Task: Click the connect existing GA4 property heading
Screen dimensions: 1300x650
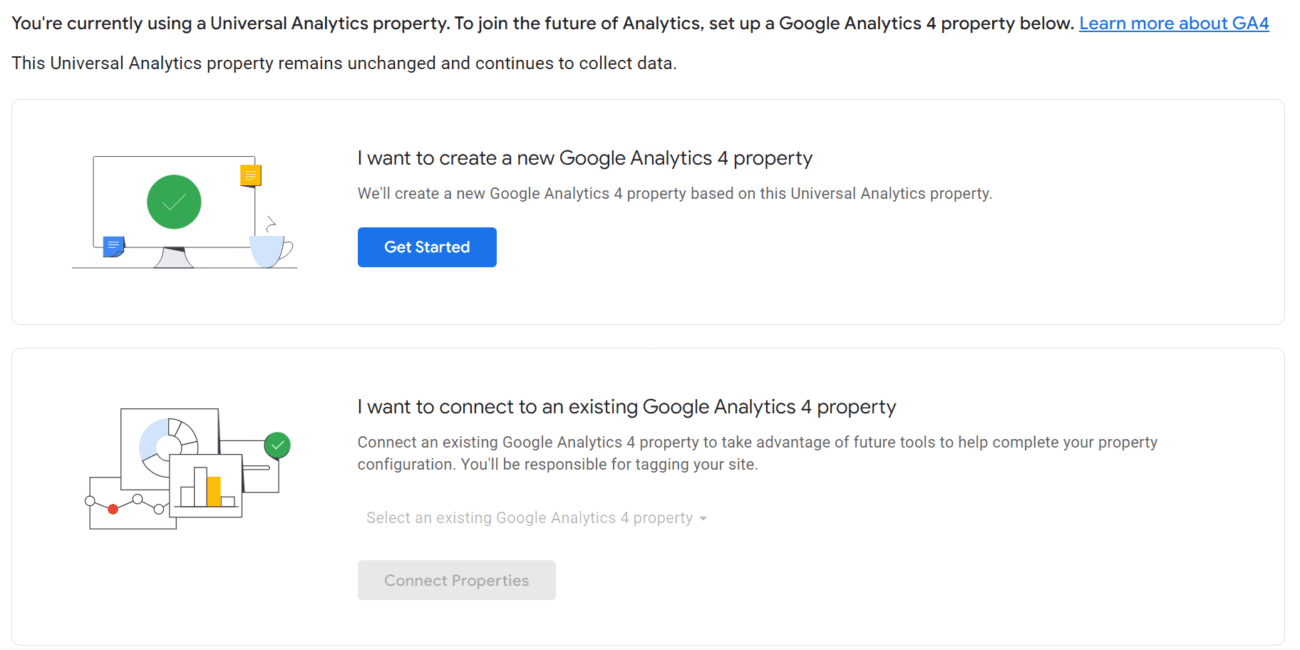Action: coord(627,407)
